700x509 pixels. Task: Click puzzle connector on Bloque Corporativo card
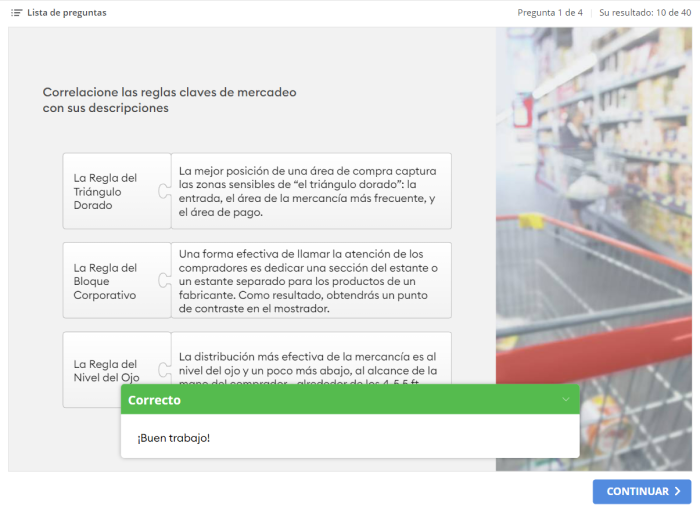pos(164,281)
